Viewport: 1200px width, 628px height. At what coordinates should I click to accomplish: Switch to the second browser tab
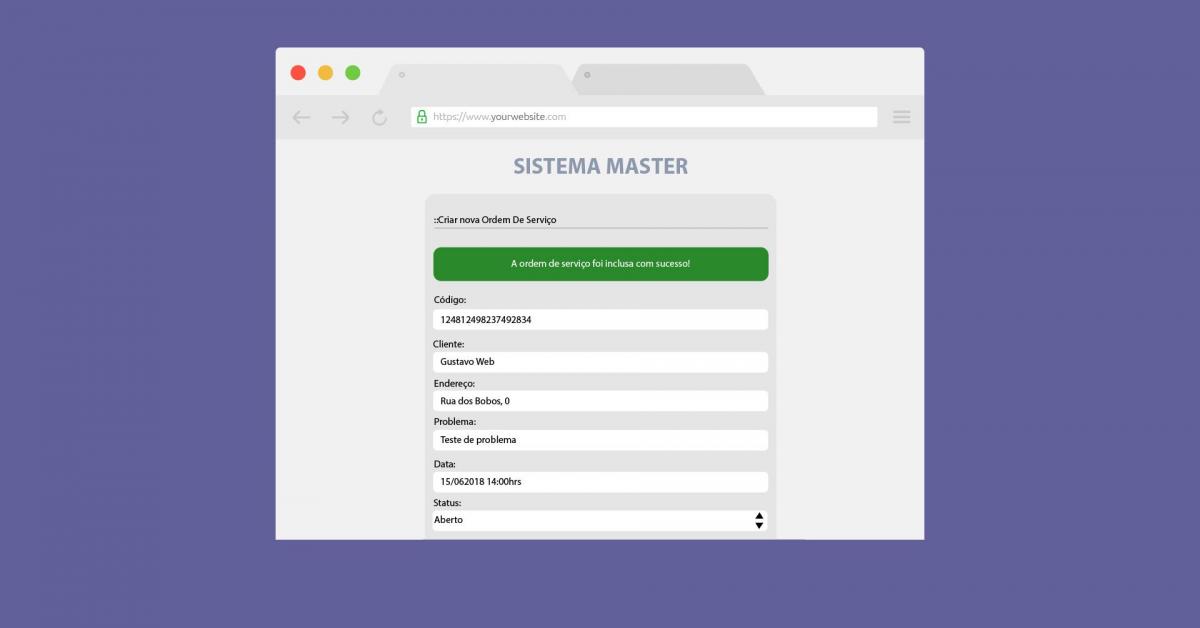(665, 79)
